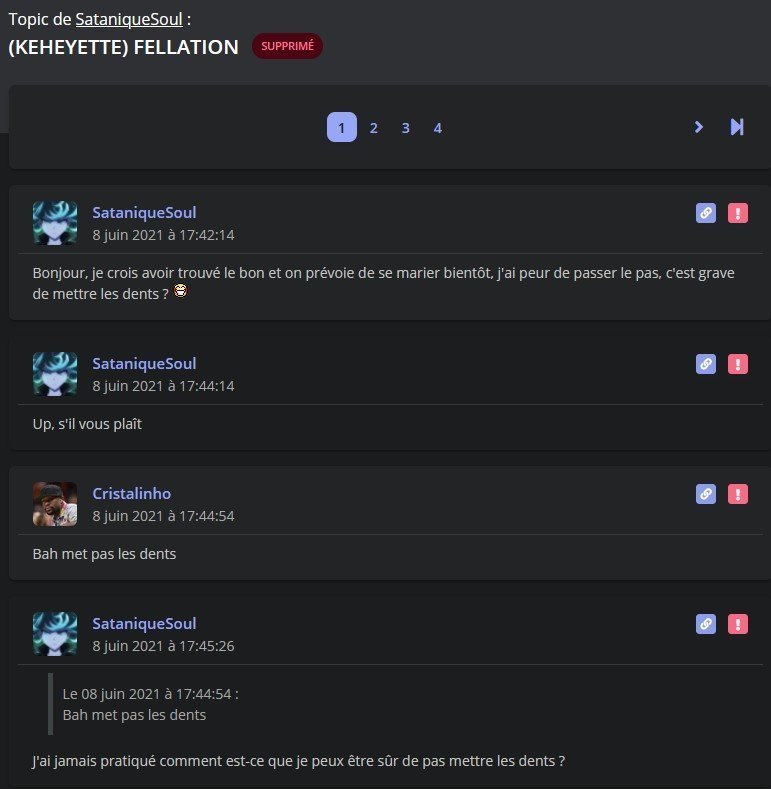This screenshot has height=789, width=771.
Task: Open page 2 of the topic
Action: (x=373, y=128)
